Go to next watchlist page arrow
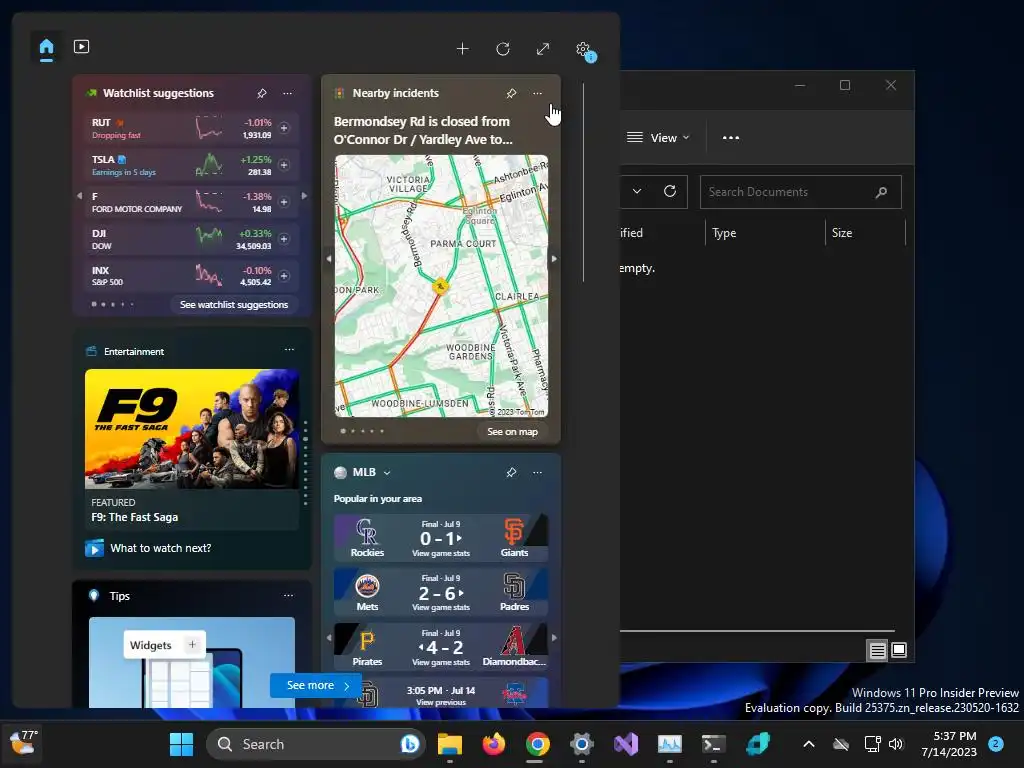Image resolution: width=1024 pixels, height=768 pixels. click(304, 196)
